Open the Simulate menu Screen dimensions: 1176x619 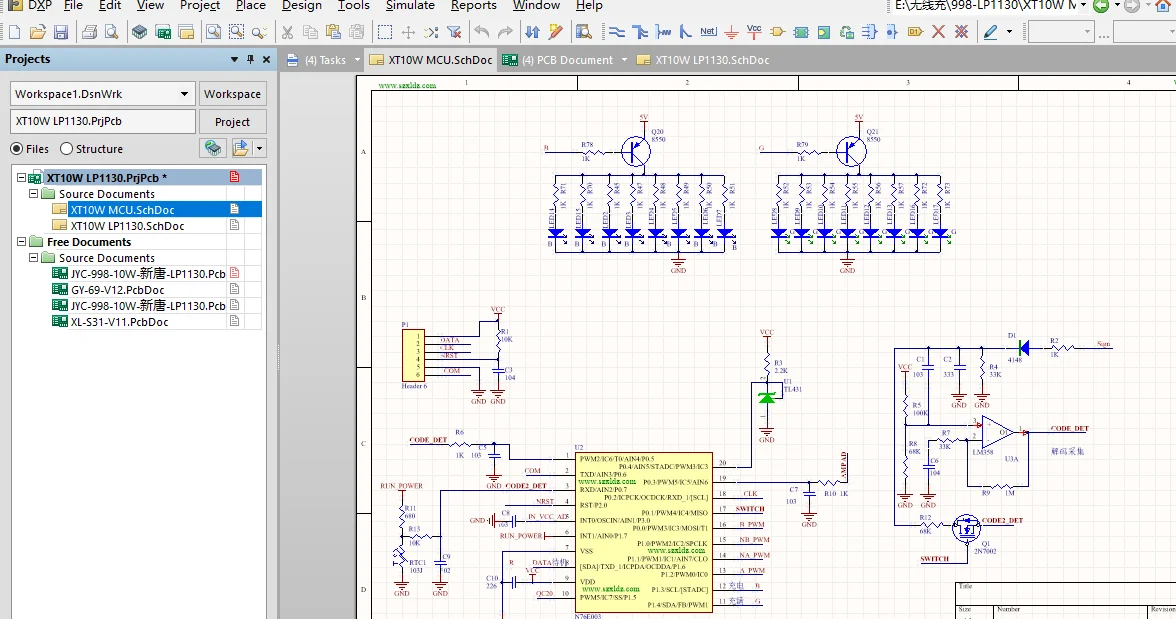coord(410,5)
